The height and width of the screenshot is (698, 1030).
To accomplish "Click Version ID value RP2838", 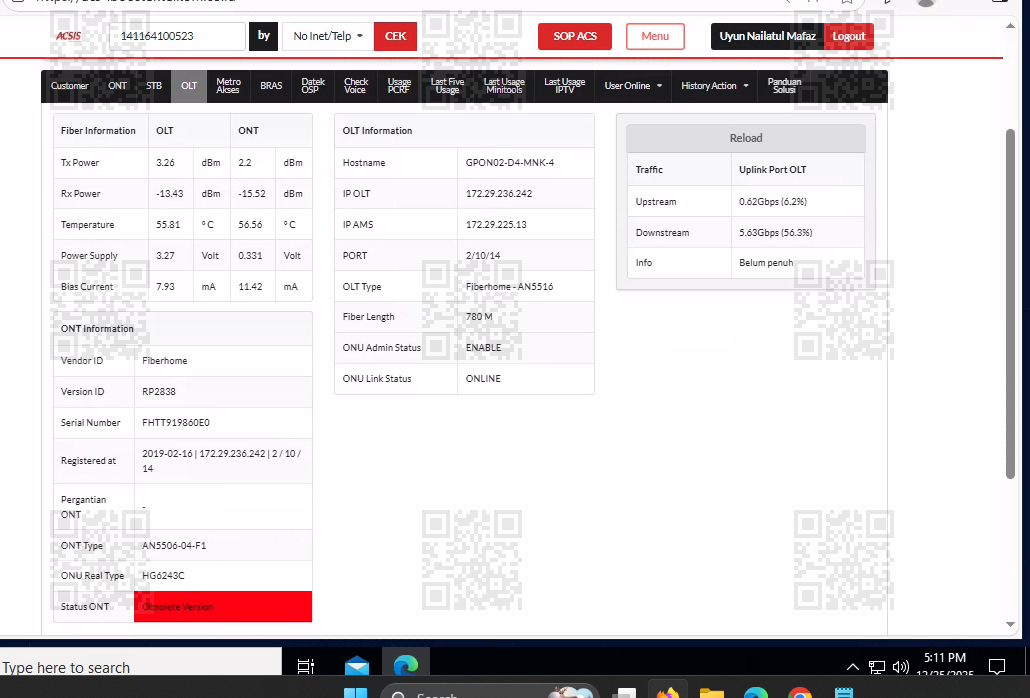I will click(159, 392).
